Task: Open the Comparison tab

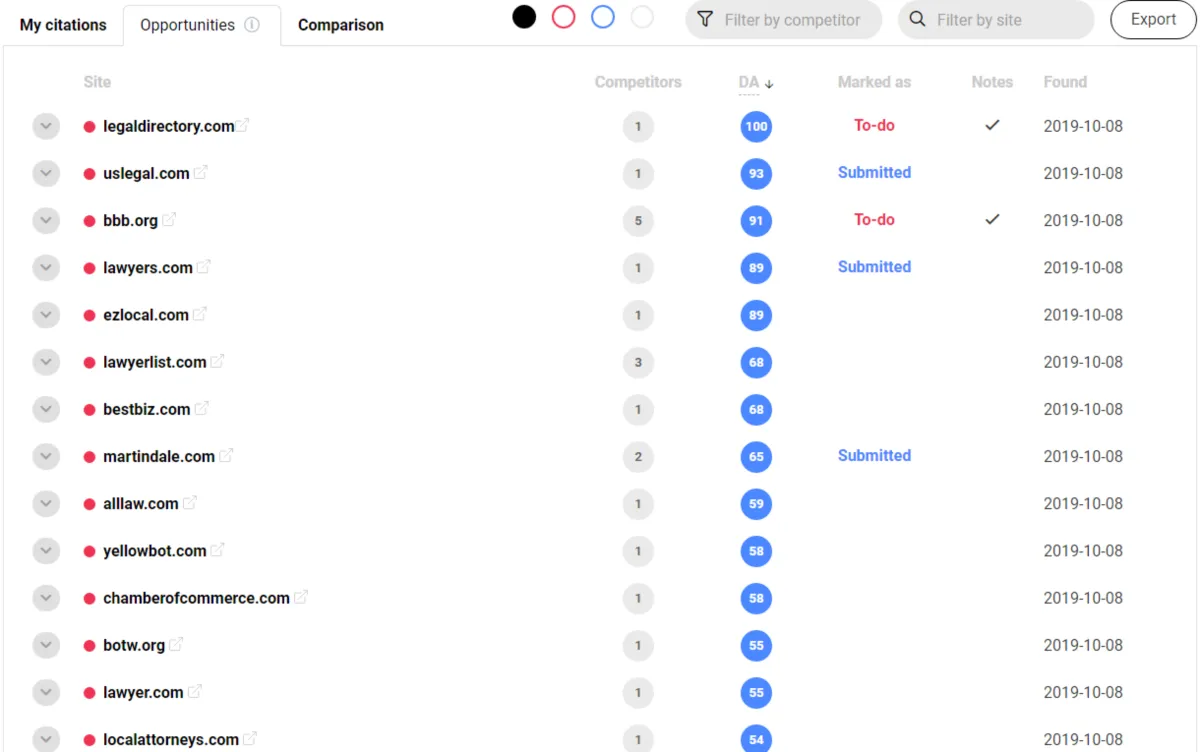Action: [341, 25]
